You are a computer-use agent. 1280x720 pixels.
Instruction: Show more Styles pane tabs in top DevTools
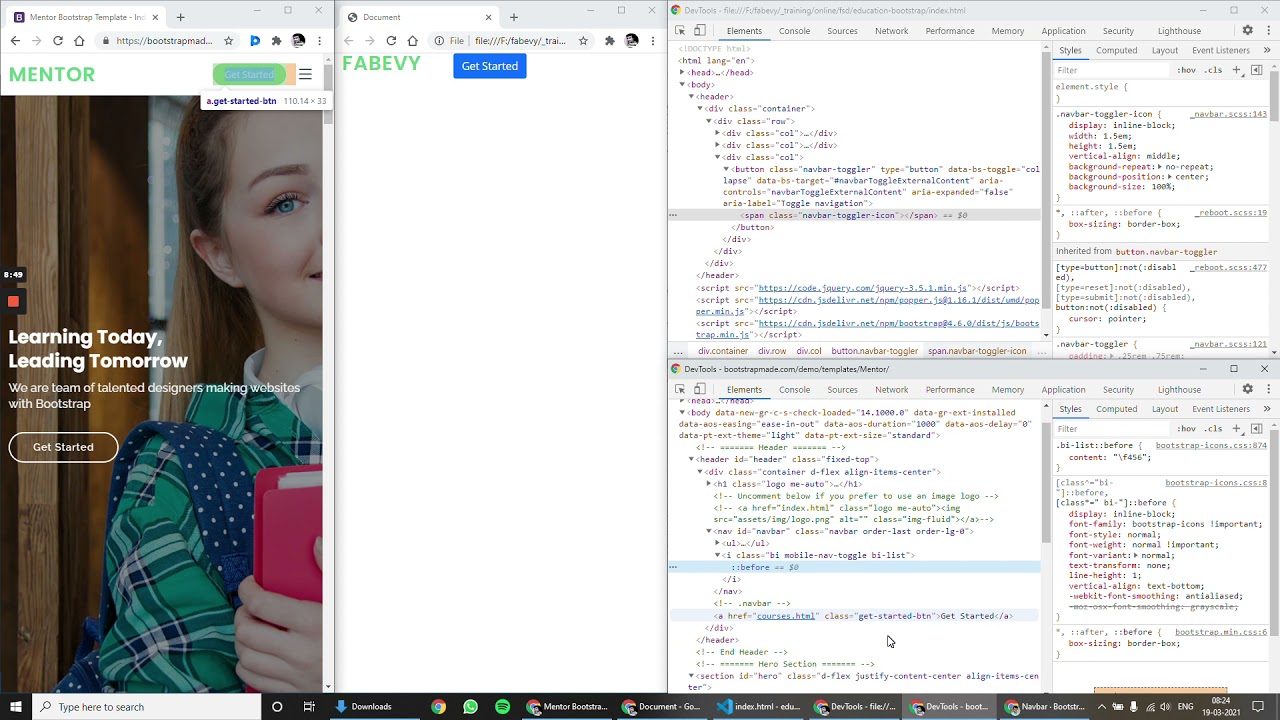tap(1266, 50)
